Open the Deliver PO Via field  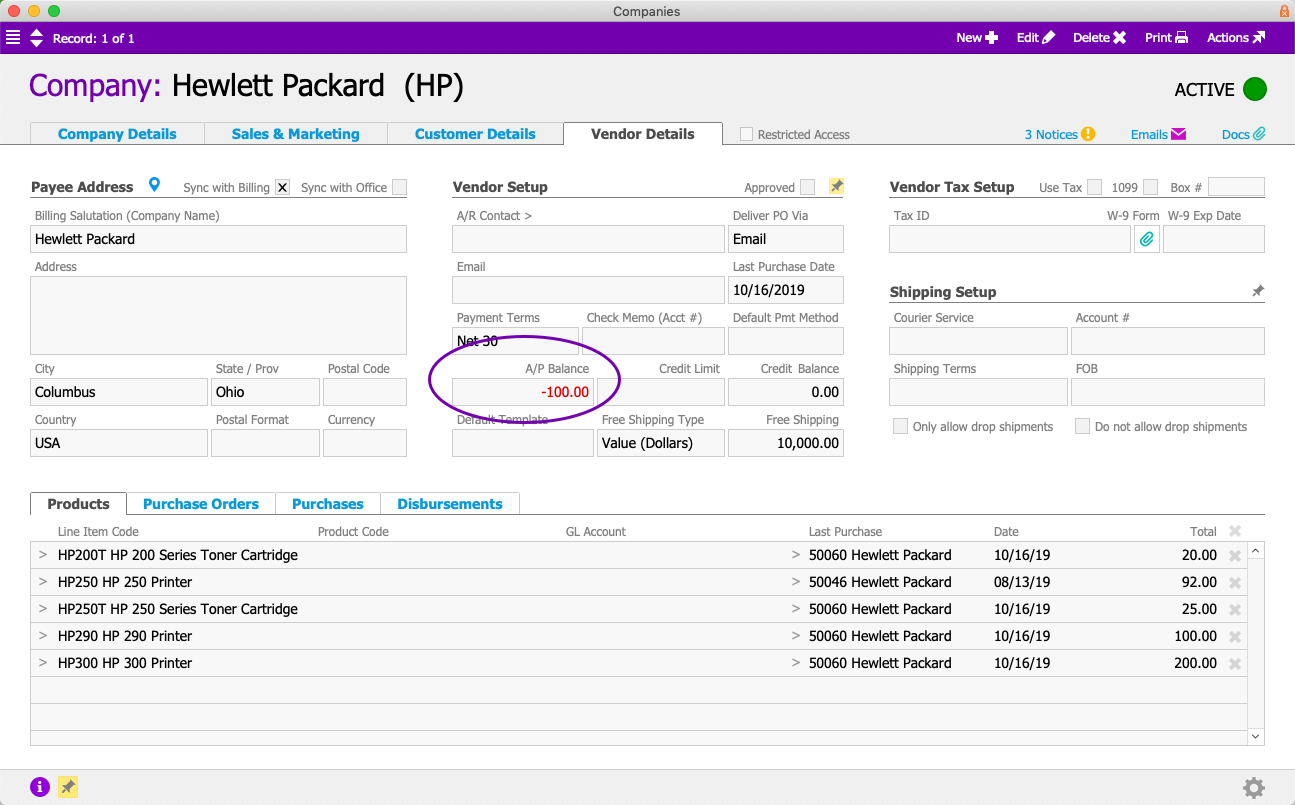[x=786, y=239]
